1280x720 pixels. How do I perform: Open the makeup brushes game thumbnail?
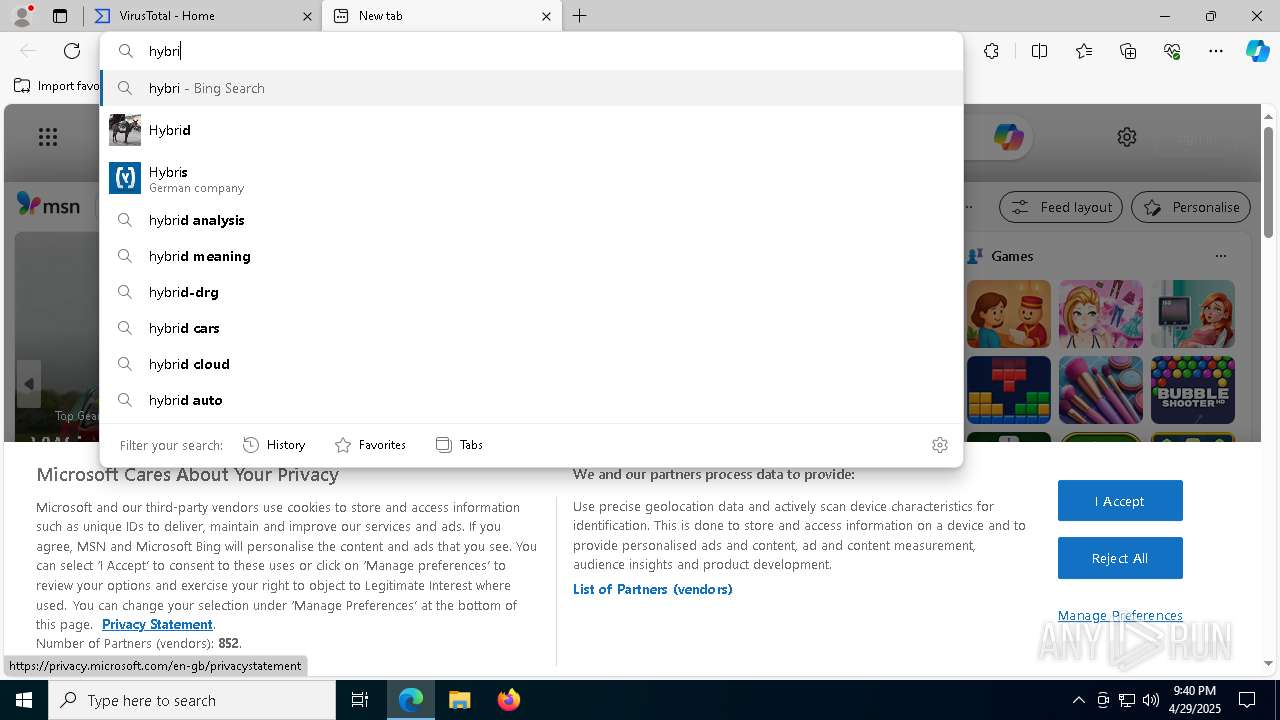(x=1101, y=390)
